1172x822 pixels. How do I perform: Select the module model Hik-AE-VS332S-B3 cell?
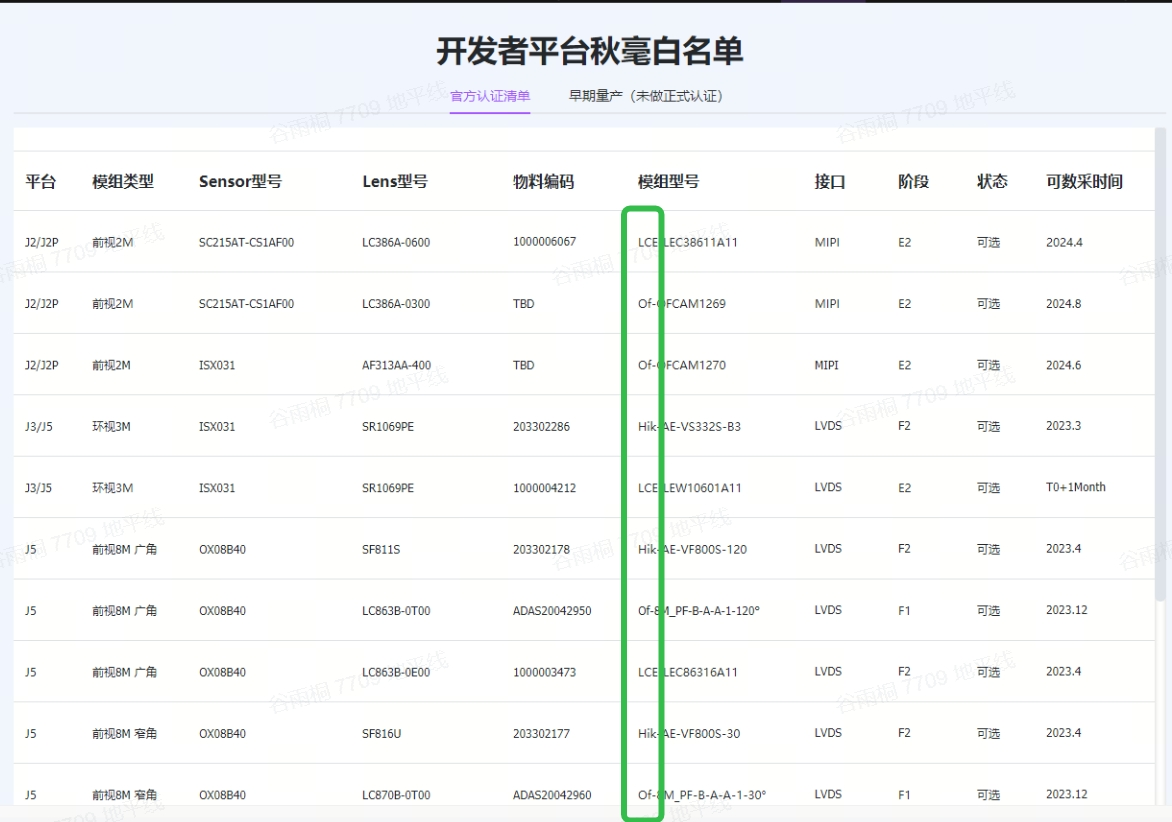(x=689, y=427)
